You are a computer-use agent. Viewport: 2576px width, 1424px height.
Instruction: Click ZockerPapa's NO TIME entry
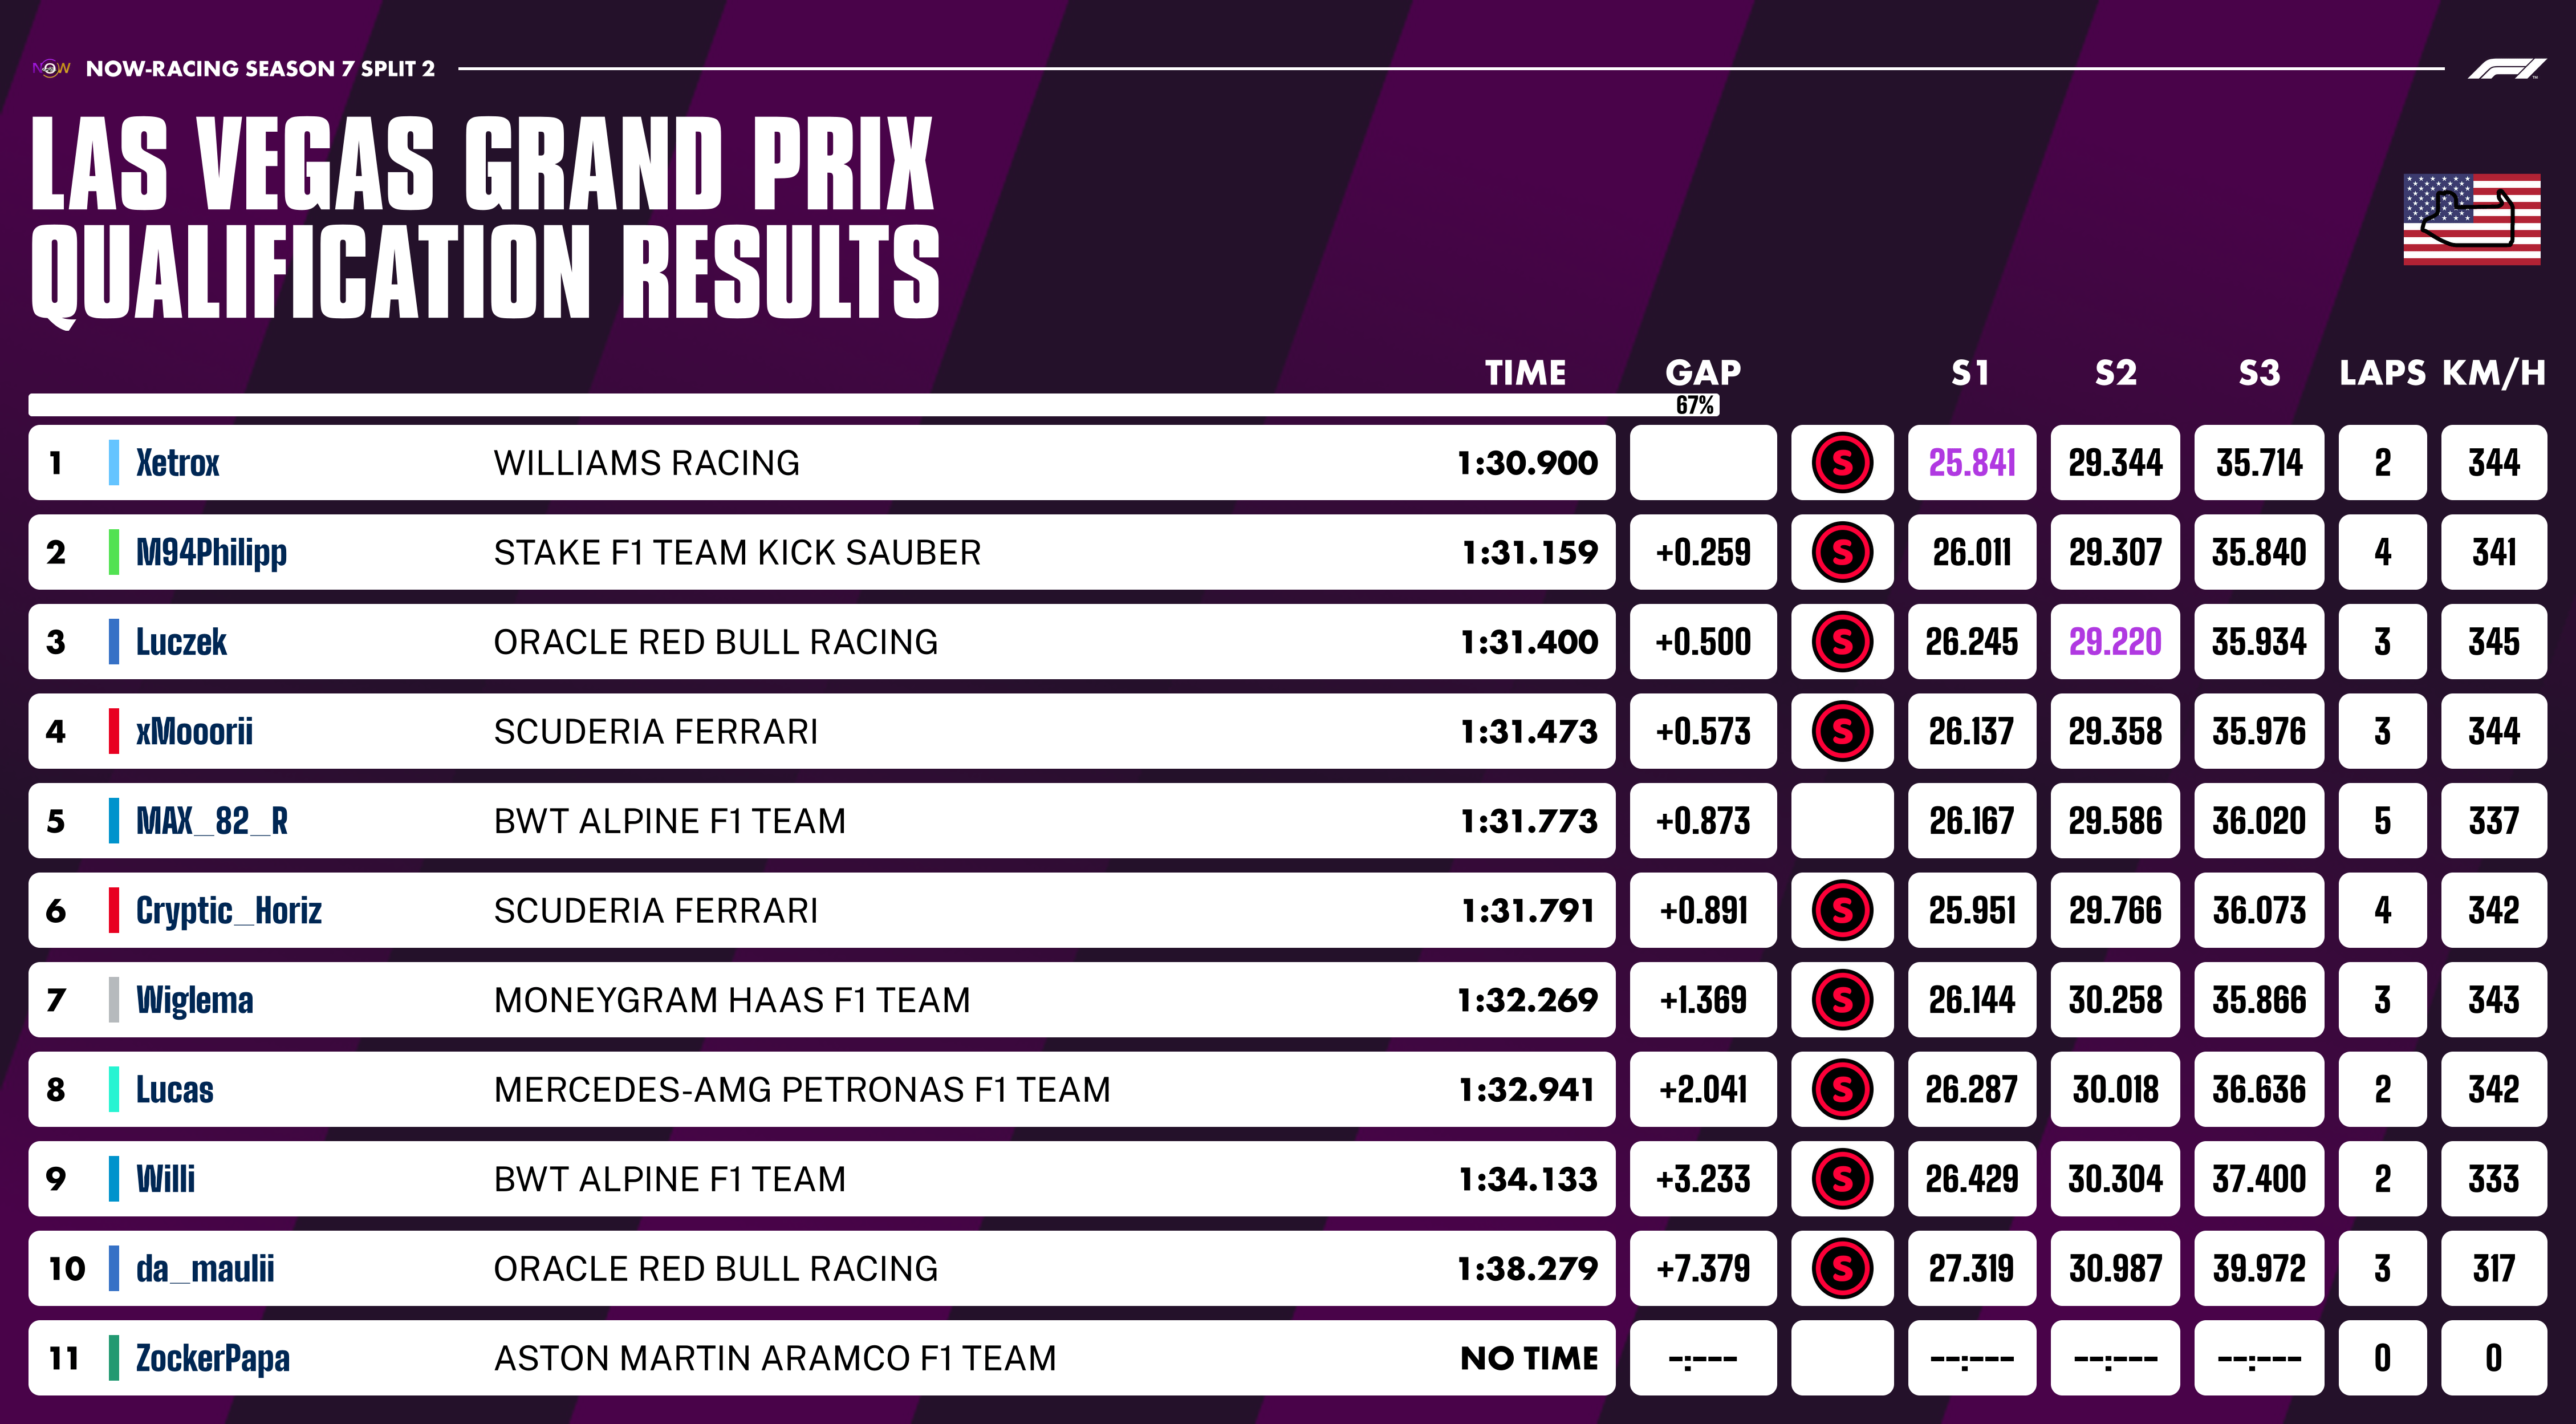(x=1529, y=1358)
